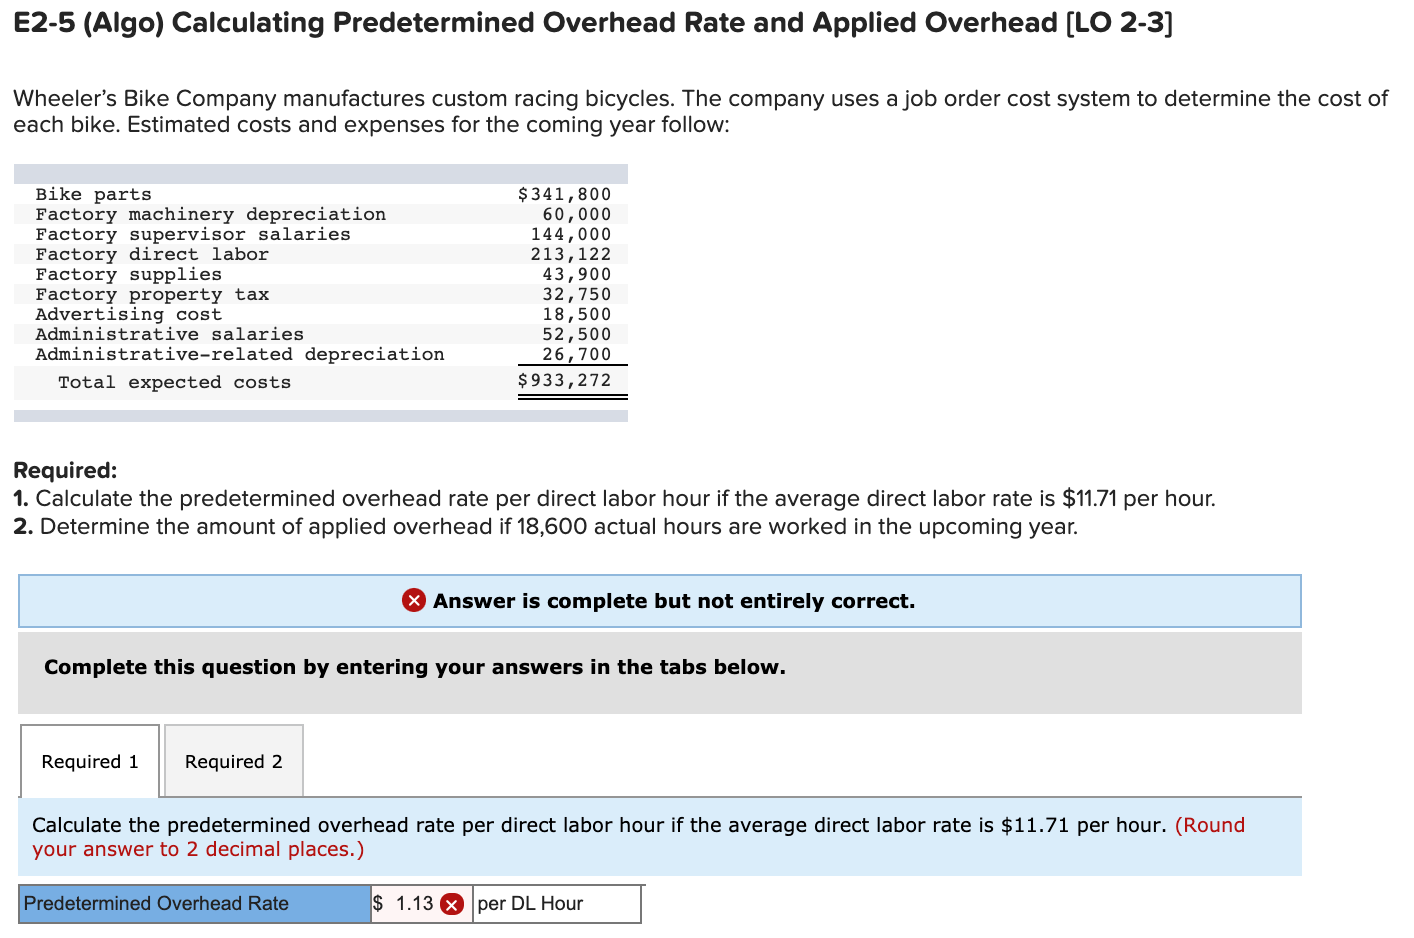Select the Factory supplies row
1414x938 pixels.
point(321,274)
